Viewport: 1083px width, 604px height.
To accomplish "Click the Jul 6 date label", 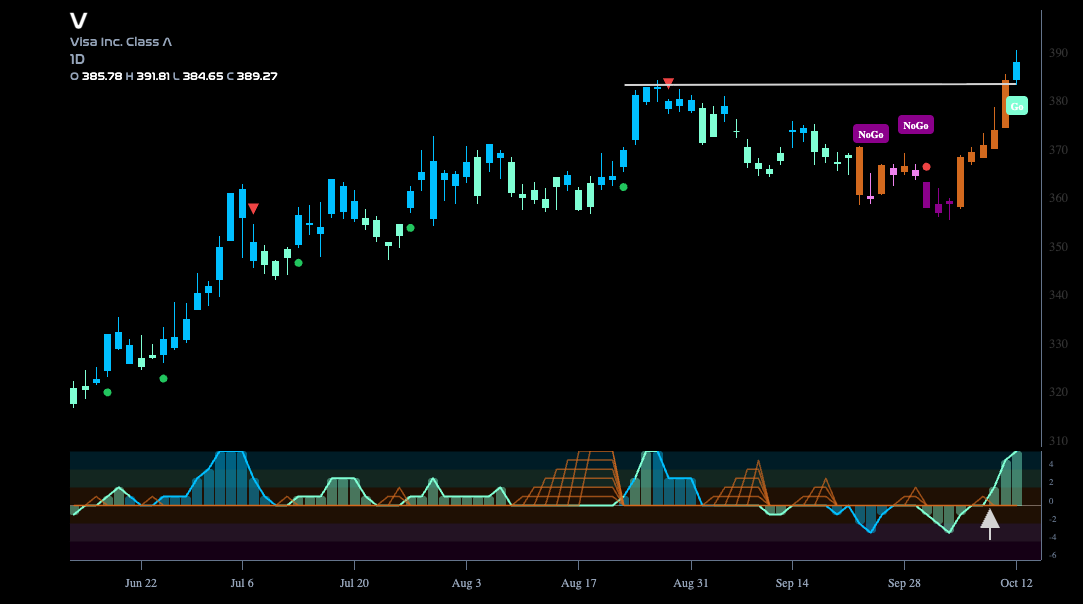I will point(242,583).
